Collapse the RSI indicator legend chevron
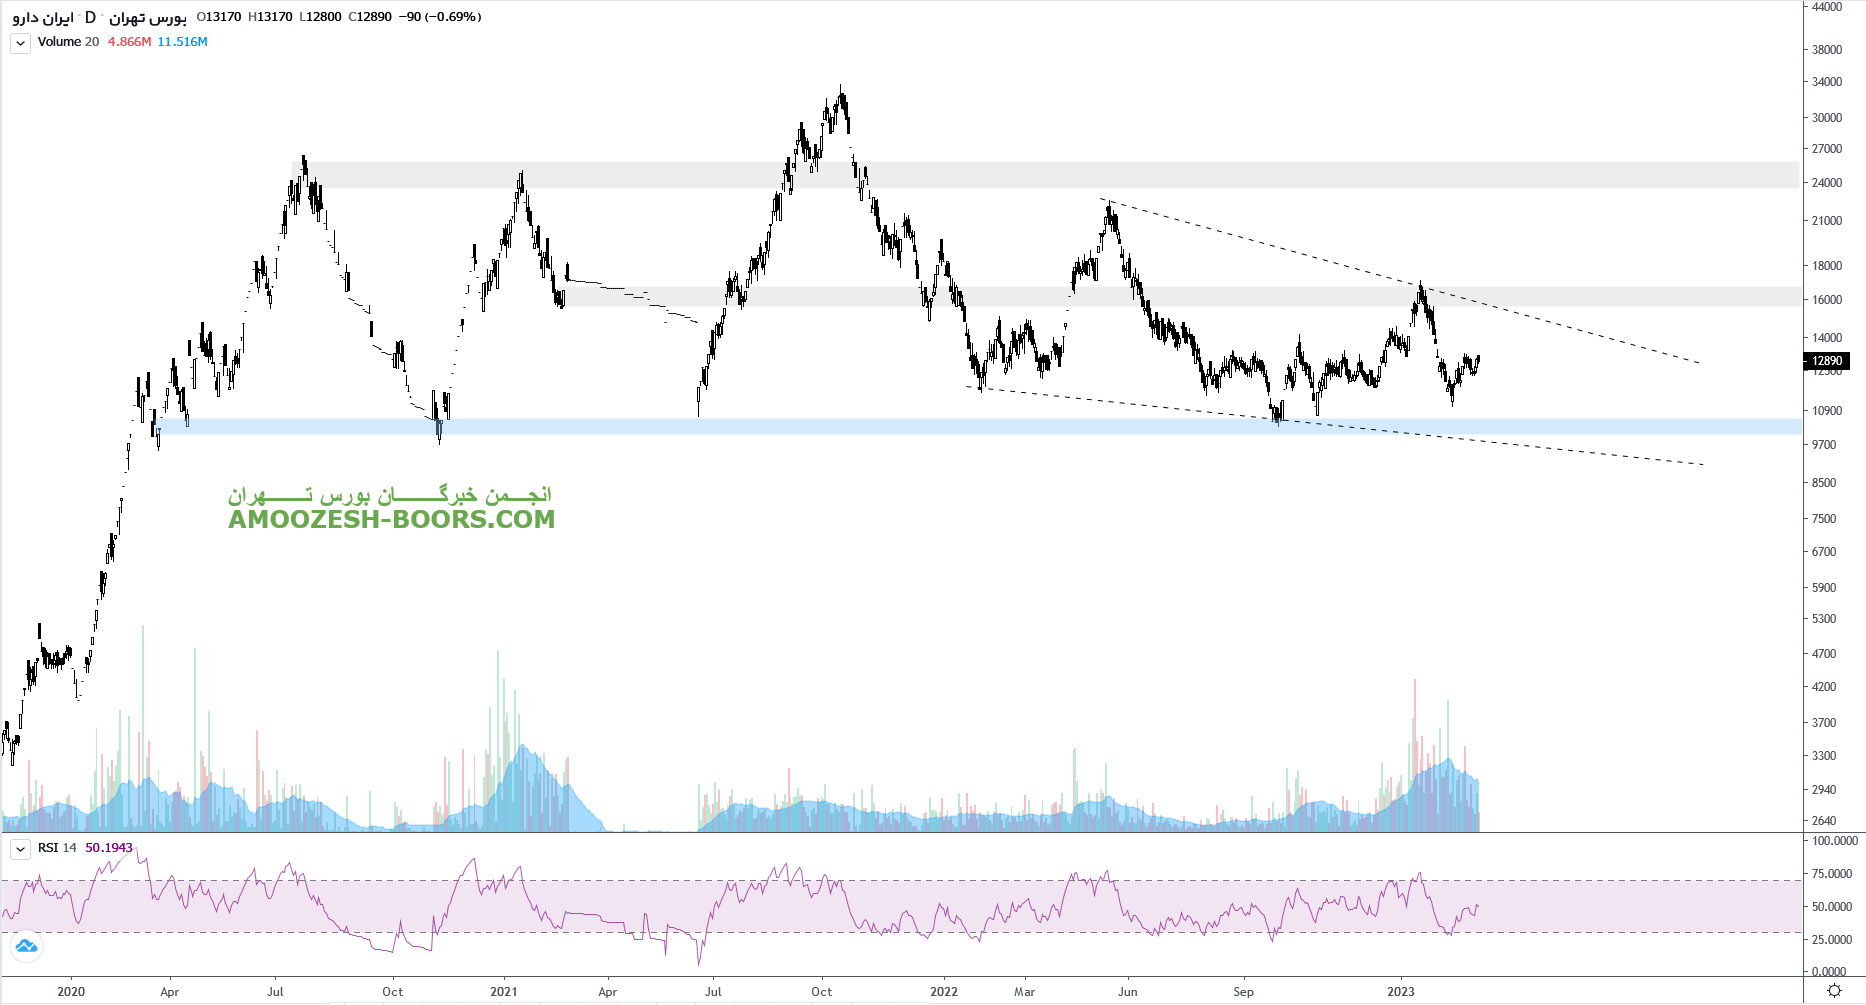This screenshot has height=1005, width=1866. [20, 849]
